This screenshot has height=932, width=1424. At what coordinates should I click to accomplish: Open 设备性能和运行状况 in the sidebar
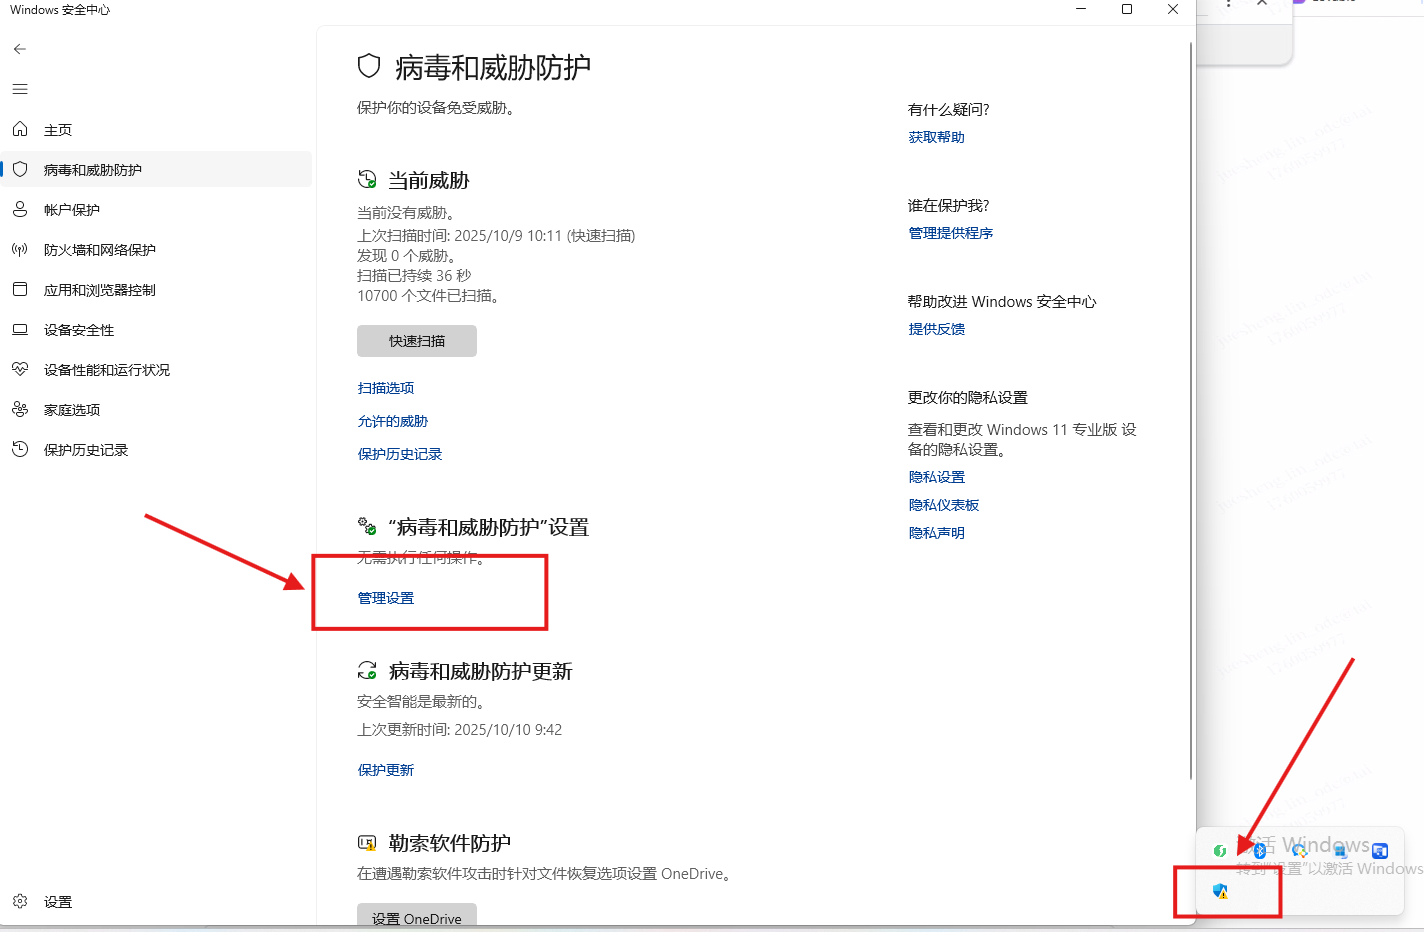point(157,369)
